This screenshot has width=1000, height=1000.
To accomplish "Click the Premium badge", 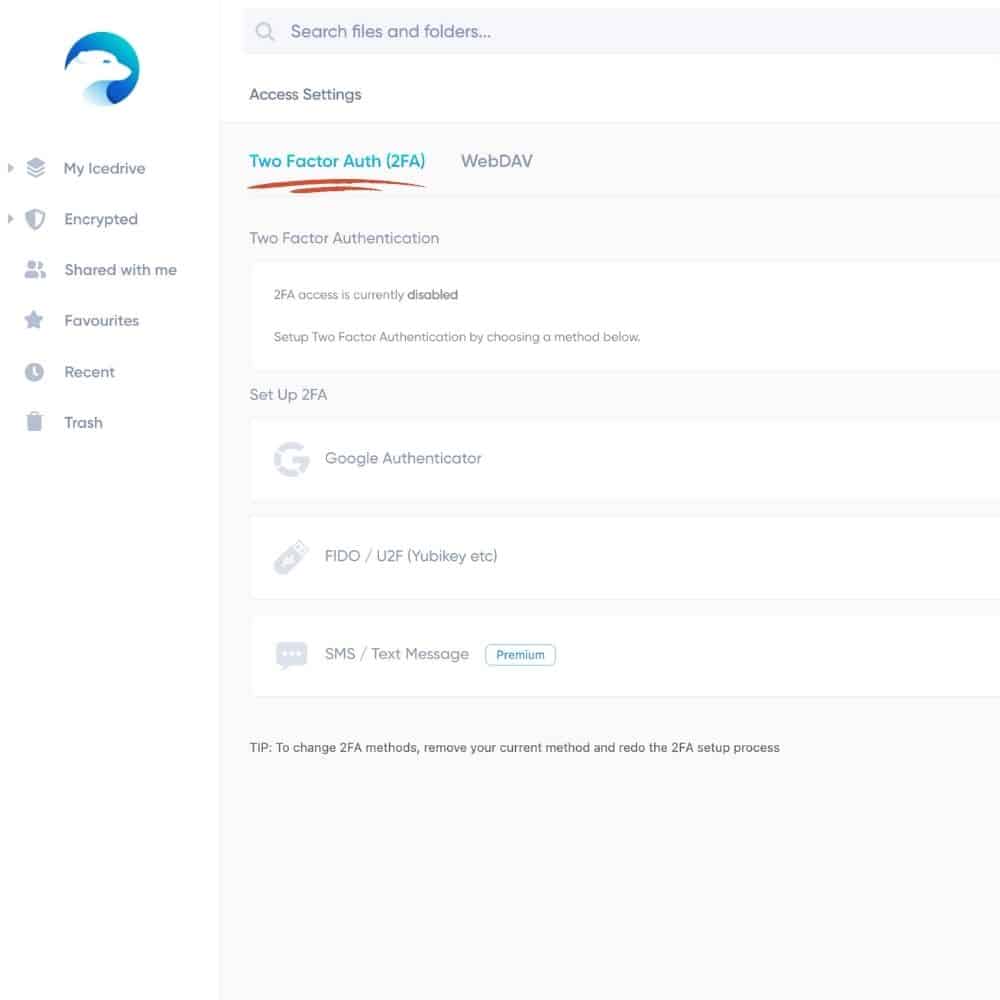I will pyautogui.click(x=520, y=655).
